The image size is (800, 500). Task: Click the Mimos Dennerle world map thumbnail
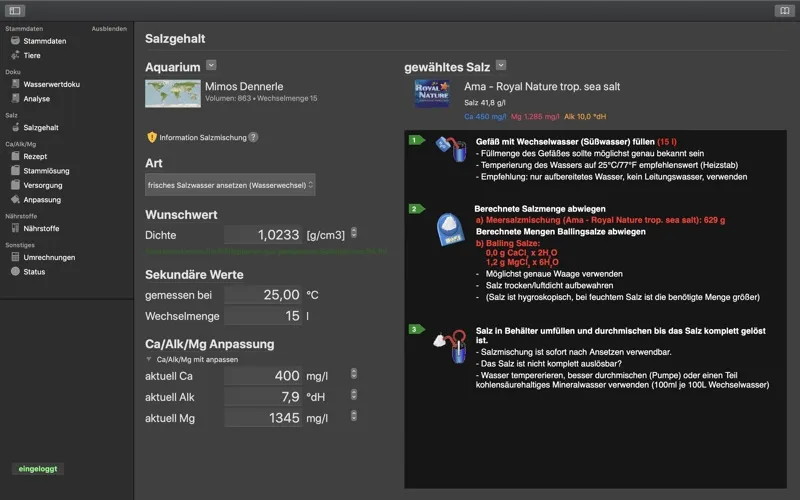coord(173,93)
